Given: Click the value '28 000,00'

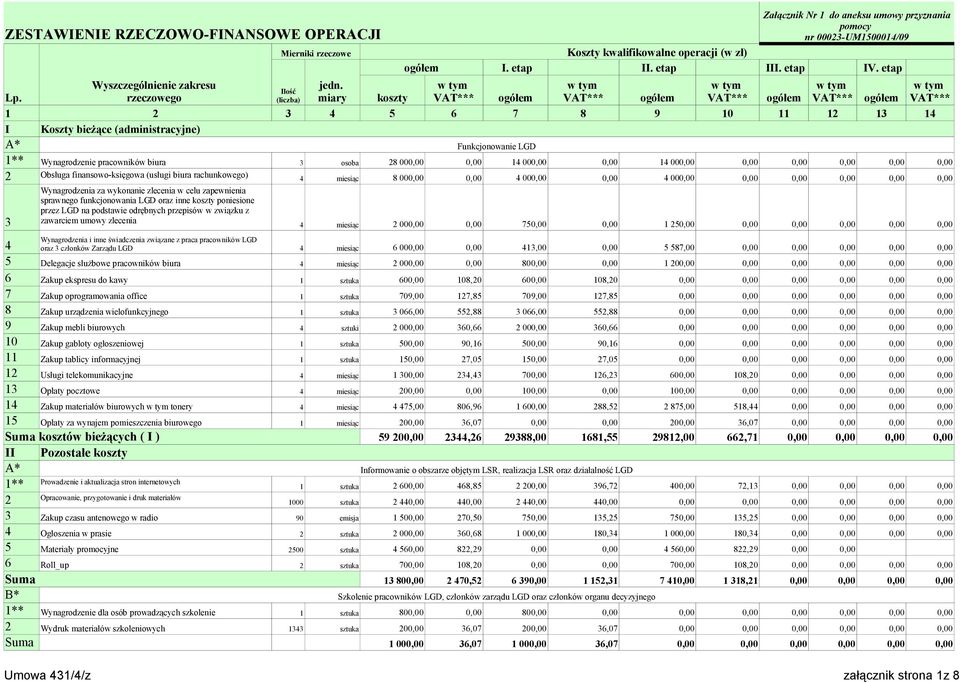Looking at the screenshot, I should (406, 163).
